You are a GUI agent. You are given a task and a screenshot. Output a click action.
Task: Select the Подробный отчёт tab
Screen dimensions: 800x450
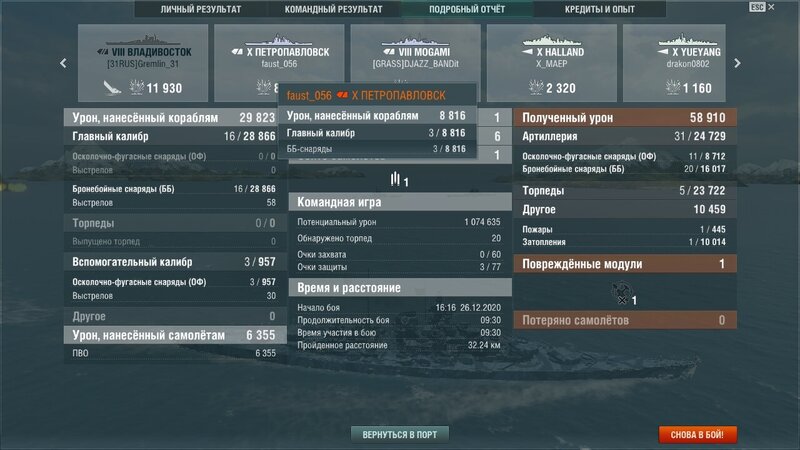(x=467, y=9)
